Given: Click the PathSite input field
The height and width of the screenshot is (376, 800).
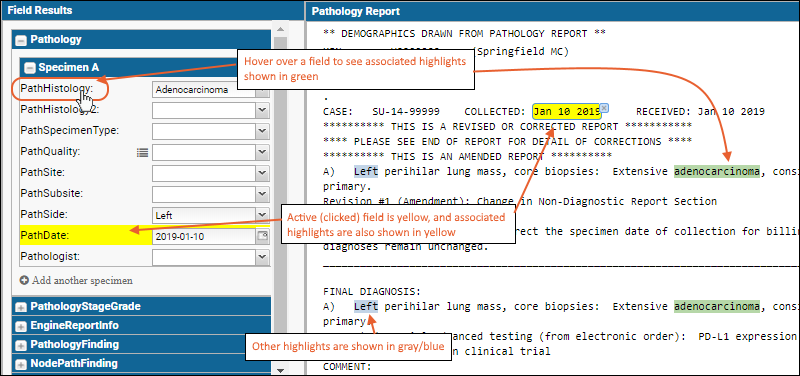Looking at the screenshot, I should (x=204, y=173).
